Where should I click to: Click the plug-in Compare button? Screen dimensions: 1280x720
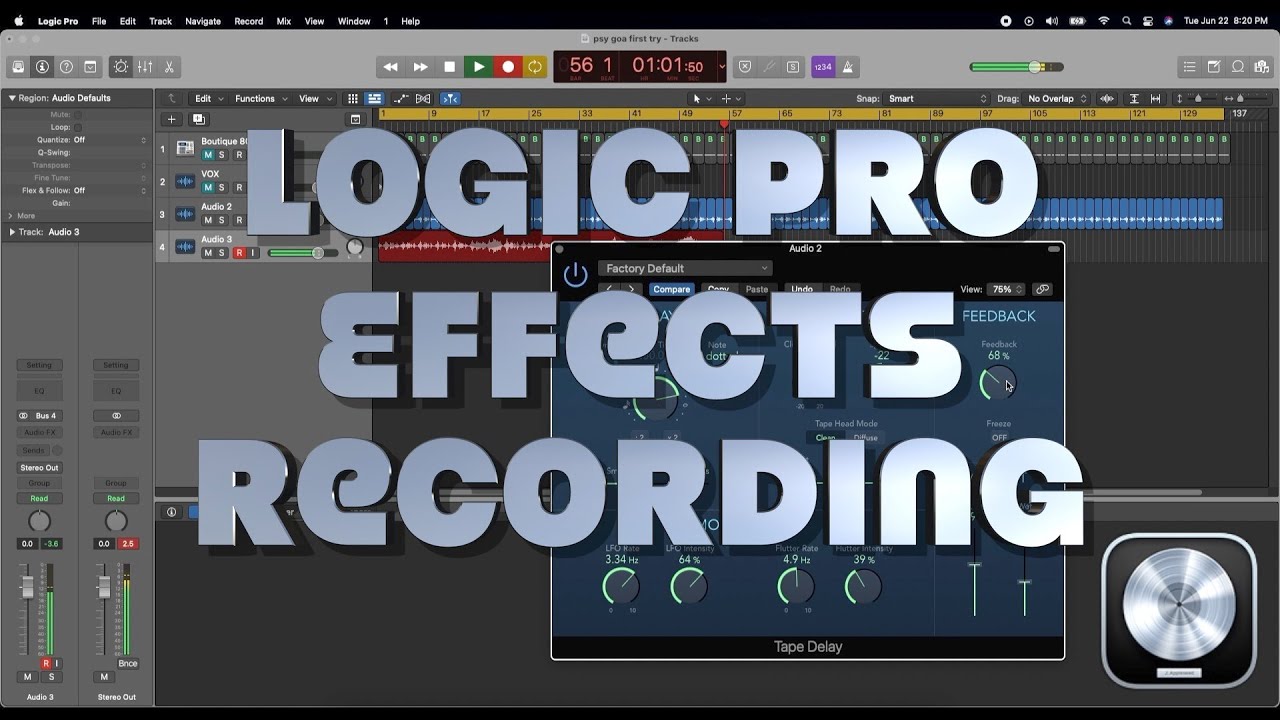[671, 289]
